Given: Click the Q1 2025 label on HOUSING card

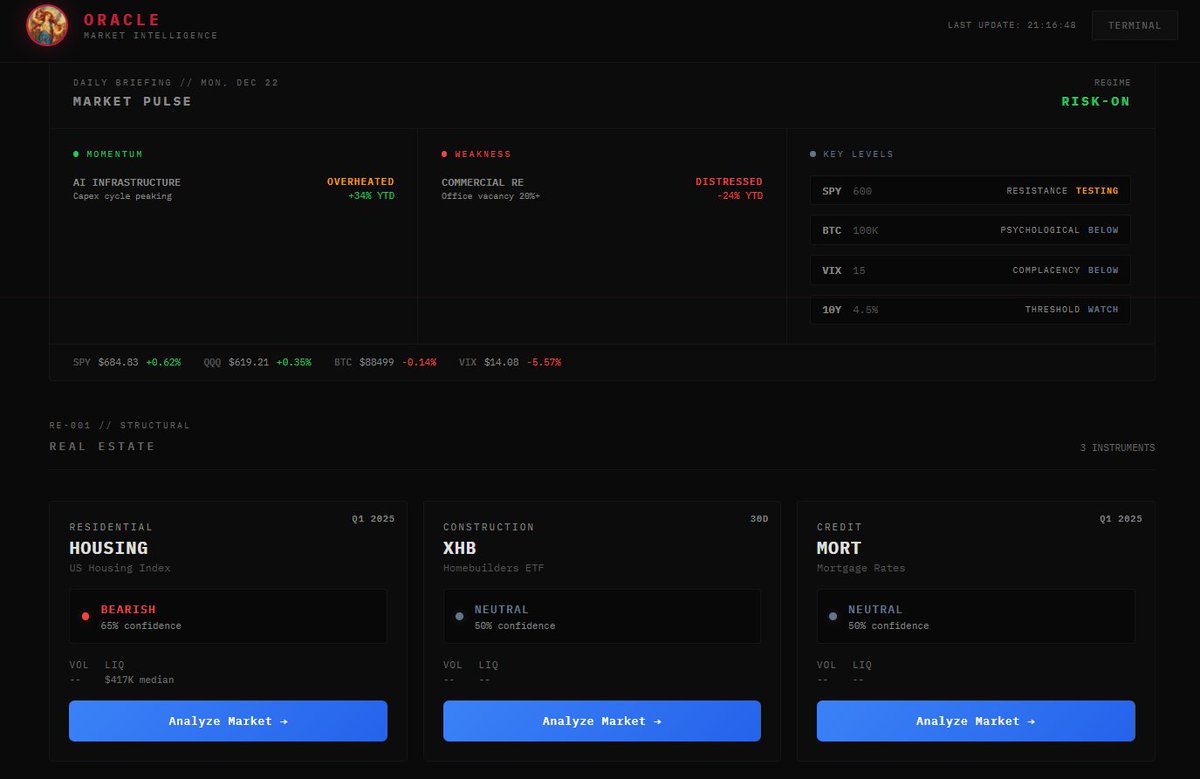Looking at the screenshot, I should [x=373, y=519].
